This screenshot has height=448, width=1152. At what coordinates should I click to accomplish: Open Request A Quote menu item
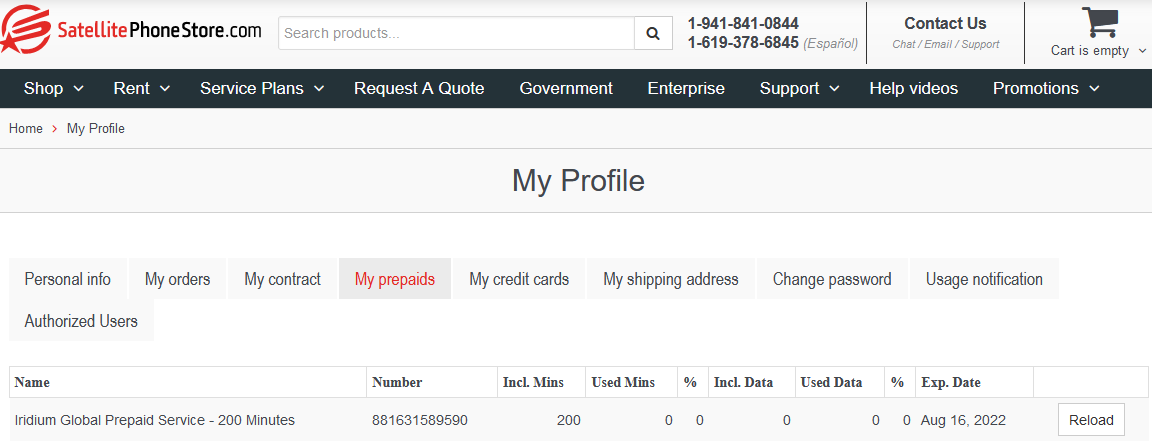point(419,89)
